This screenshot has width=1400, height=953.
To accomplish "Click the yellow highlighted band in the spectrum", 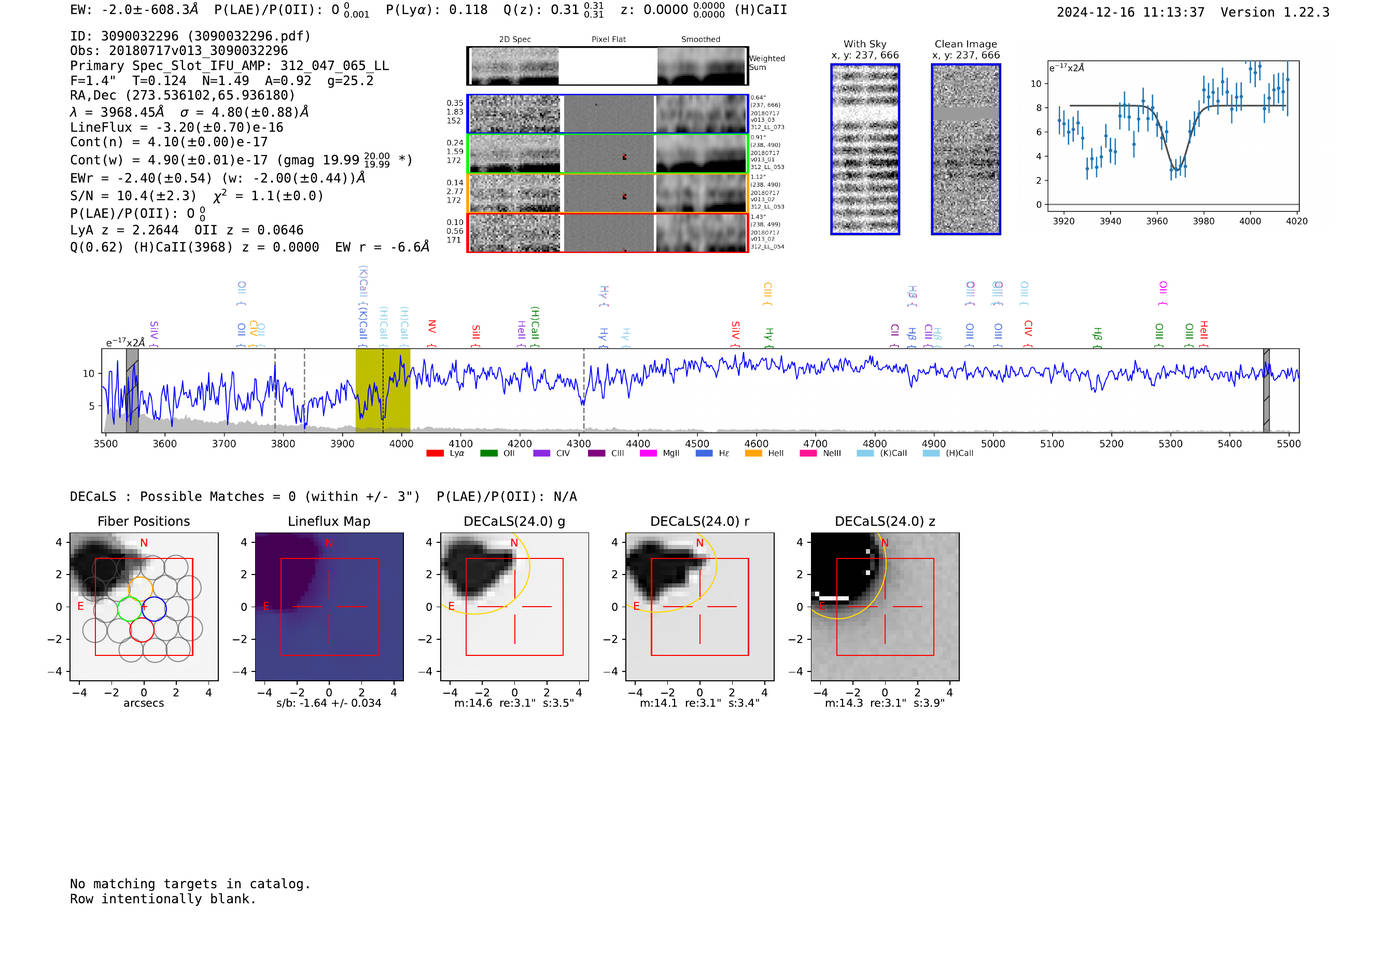I will pos(383,390).
